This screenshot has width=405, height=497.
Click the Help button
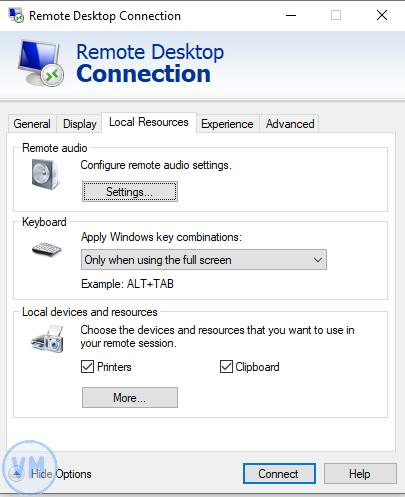click(x=360, y=473)
